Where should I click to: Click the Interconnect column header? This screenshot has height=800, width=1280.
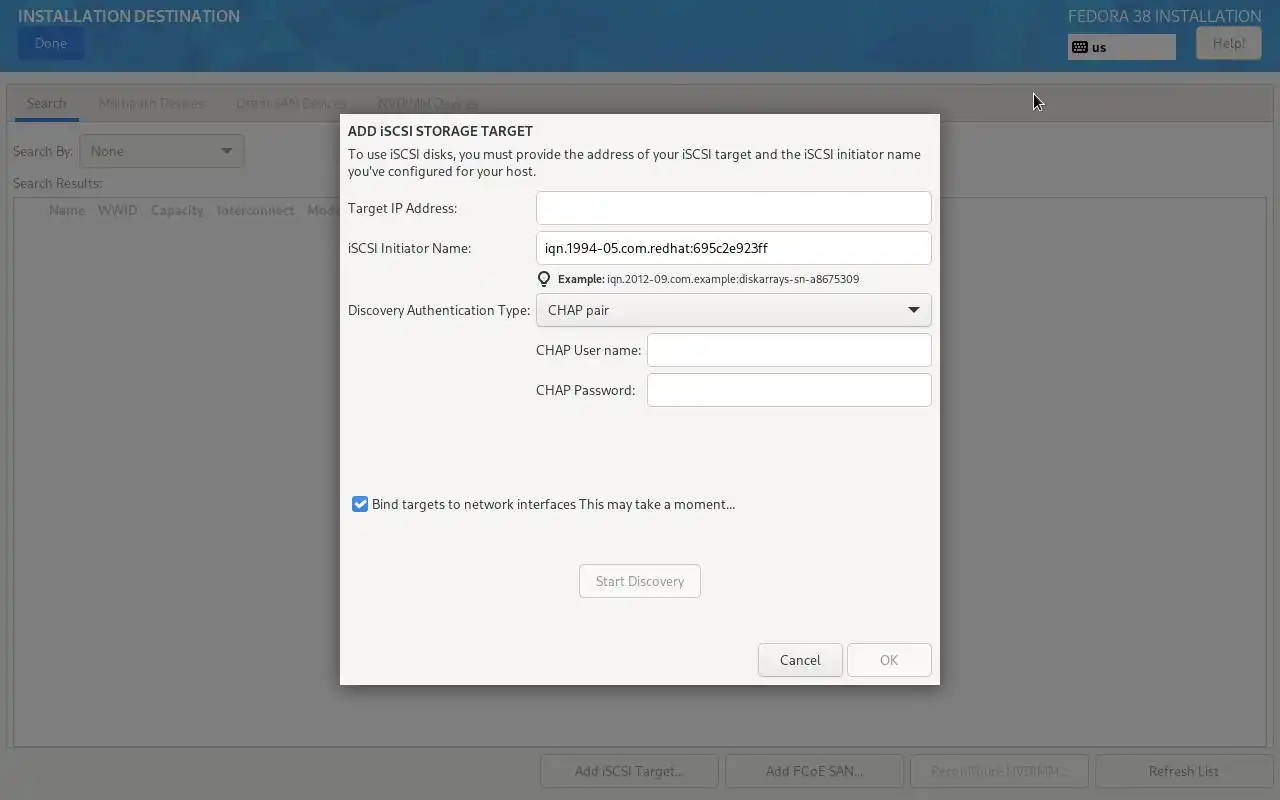(256, 210)
